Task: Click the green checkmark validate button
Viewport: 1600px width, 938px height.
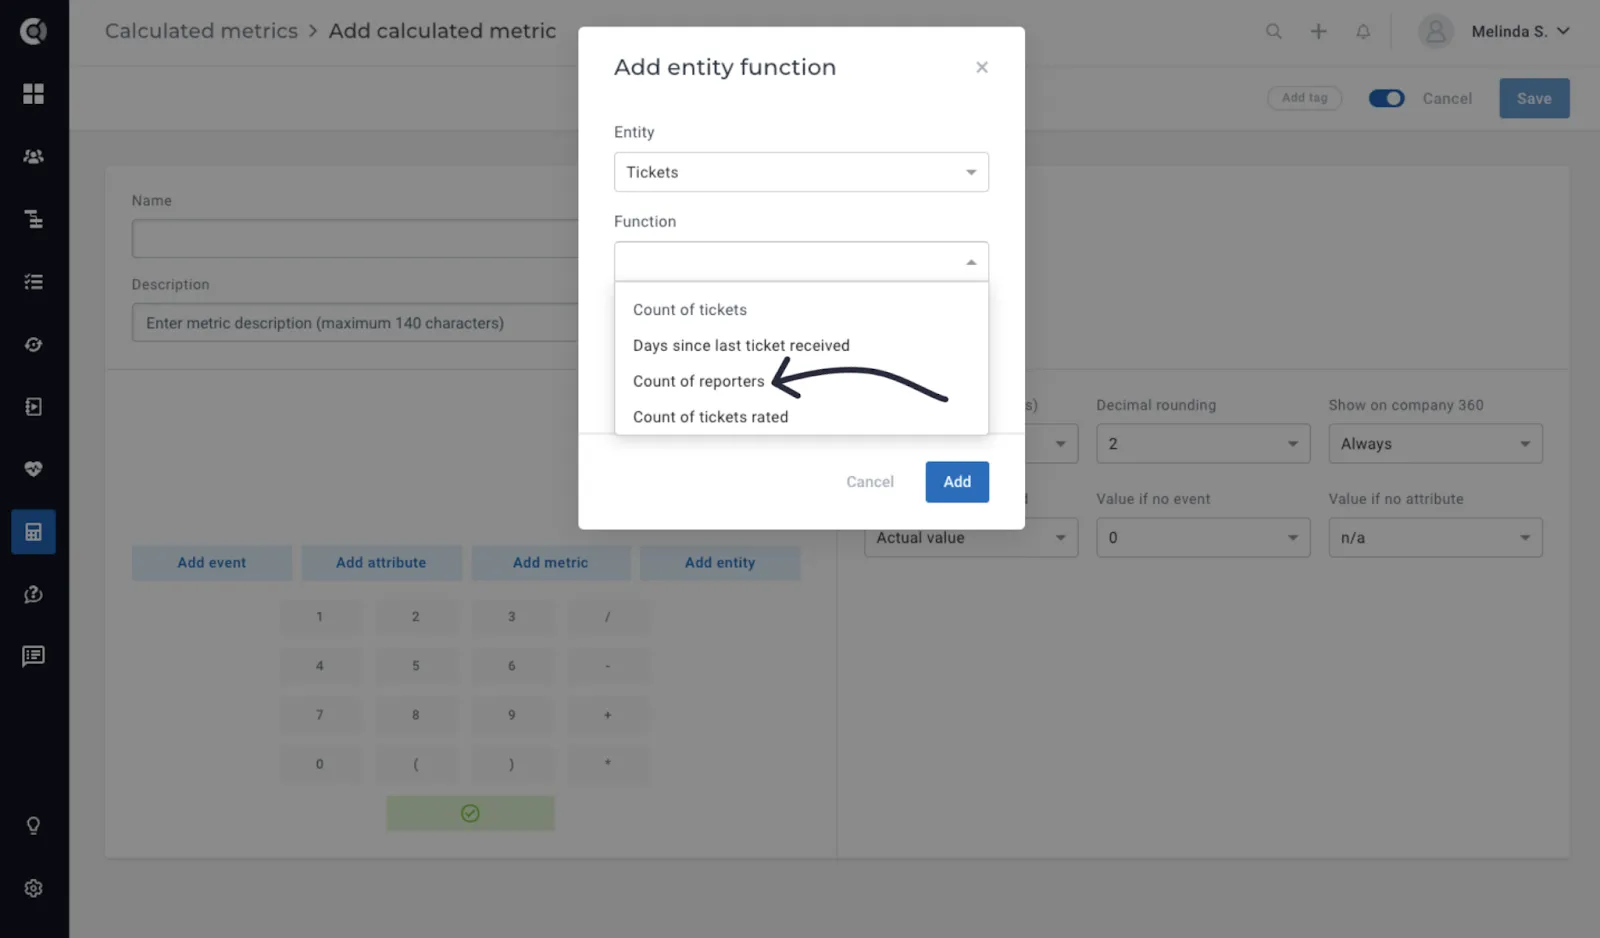Action: click(x=470, y=813)
